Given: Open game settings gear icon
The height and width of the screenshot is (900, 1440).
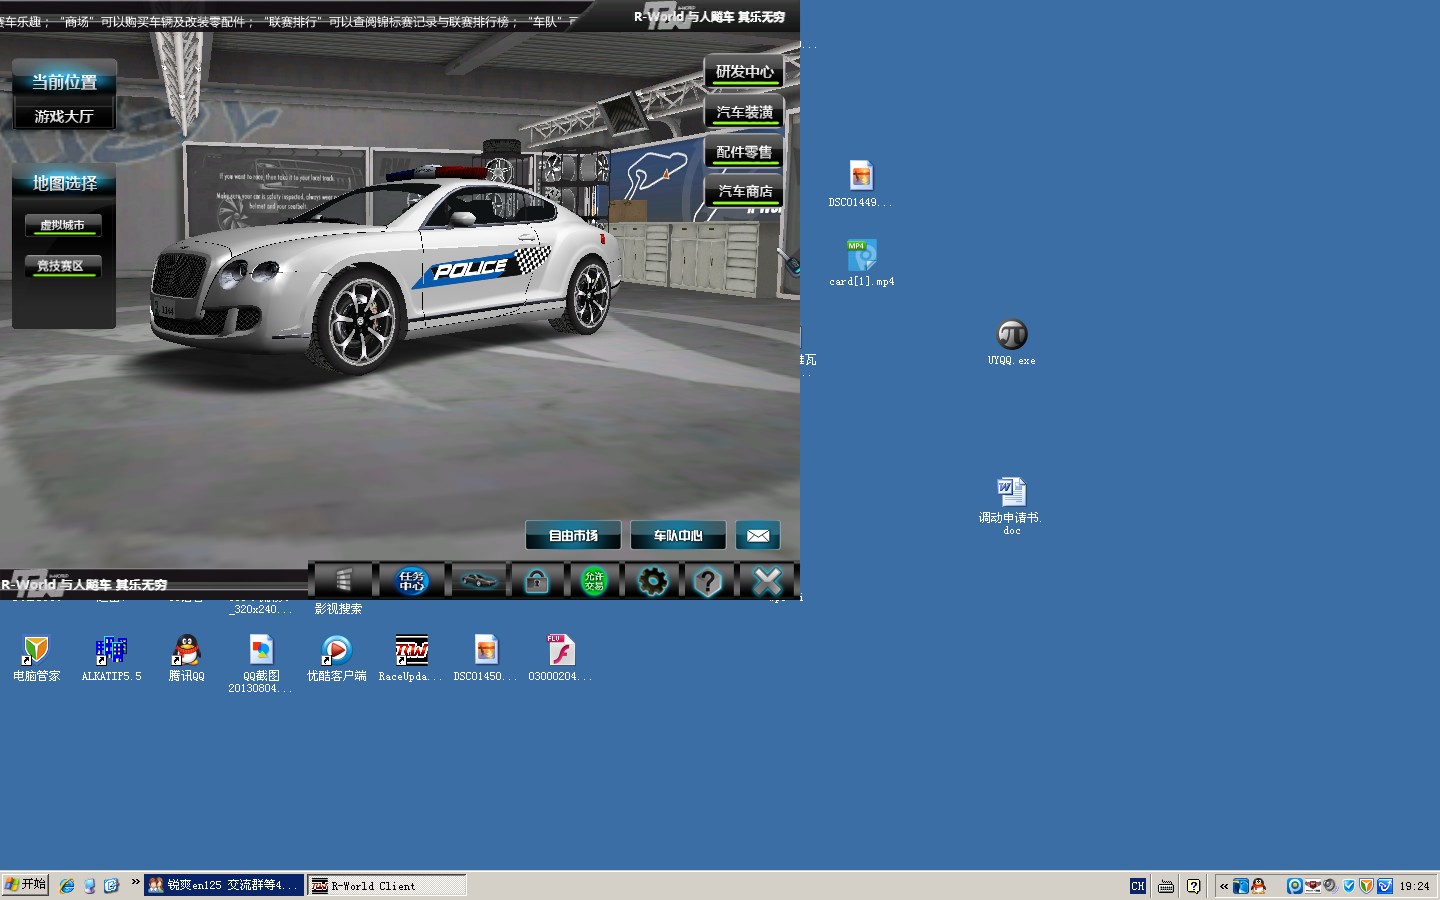Looking at the screenshot, I should 652,580.
